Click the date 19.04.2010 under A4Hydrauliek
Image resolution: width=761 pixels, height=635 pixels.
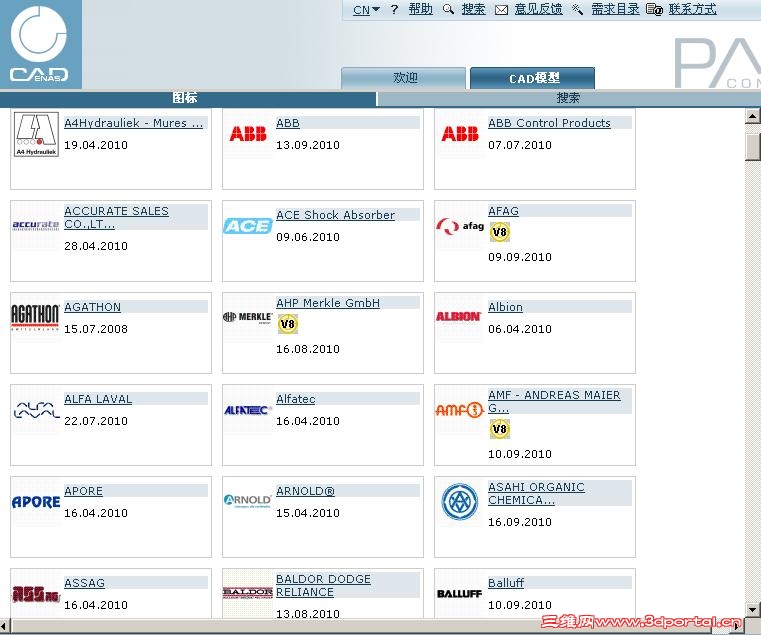tap(96, 145)
